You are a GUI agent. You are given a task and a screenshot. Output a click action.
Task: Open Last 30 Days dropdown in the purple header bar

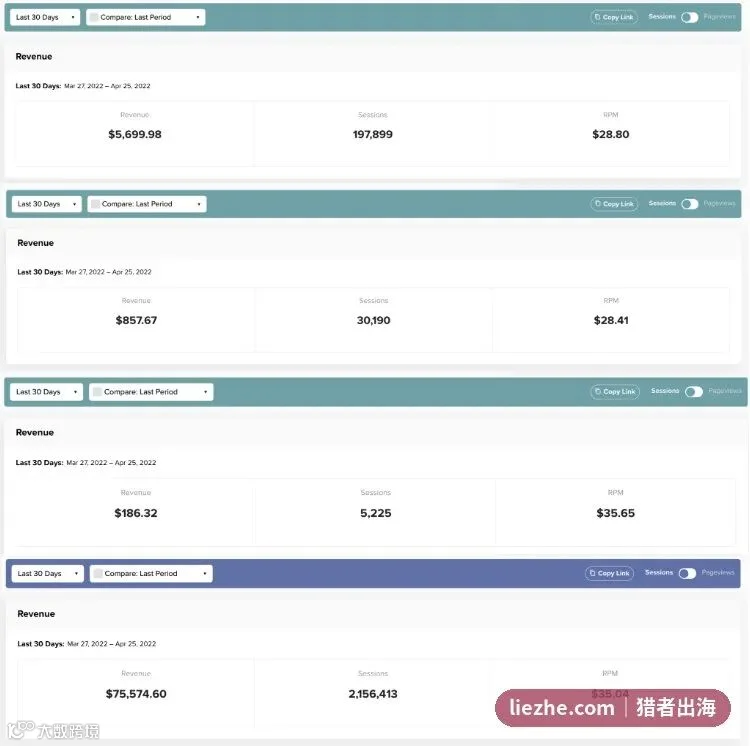tap(47, 573)
